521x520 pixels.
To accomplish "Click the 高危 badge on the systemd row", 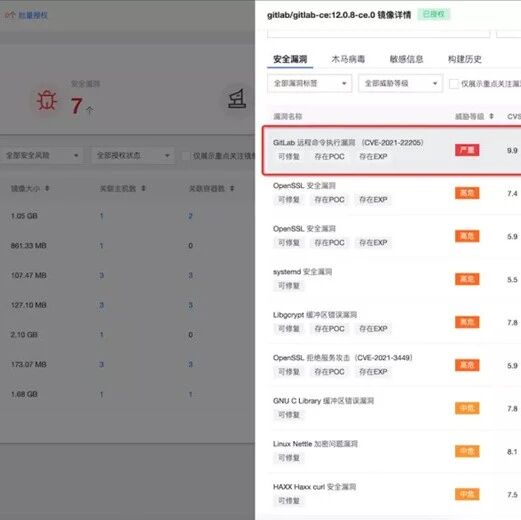I will point(467,279).
